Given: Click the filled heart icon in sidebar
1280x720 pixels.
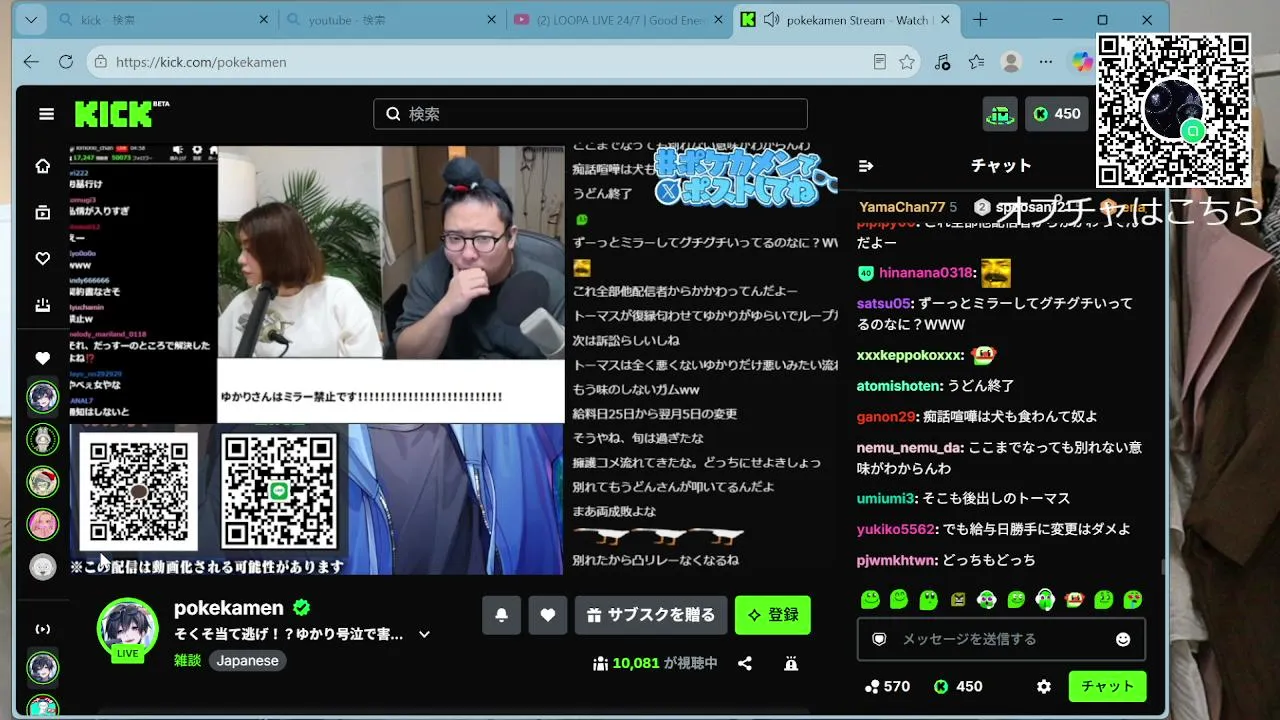Looking at the screenshot, I should coord(43,358).
